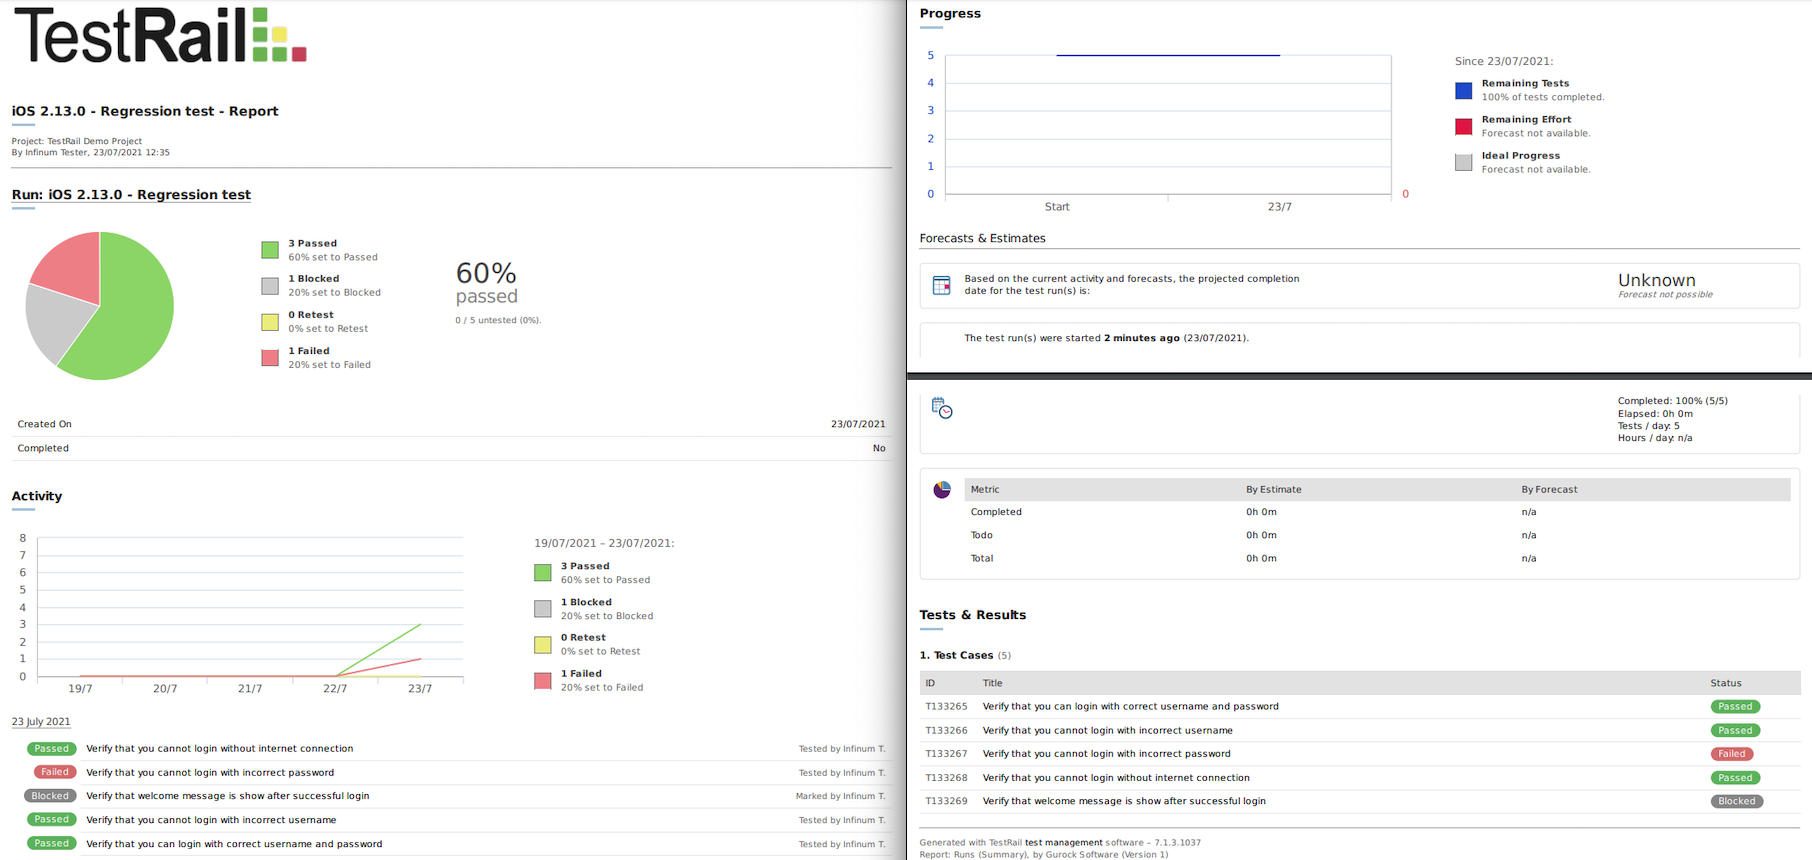Select the yellow Retest swatch in the run legend
Image resolution: width=1812 pixels, height=860 pixels.
(270, 322)
